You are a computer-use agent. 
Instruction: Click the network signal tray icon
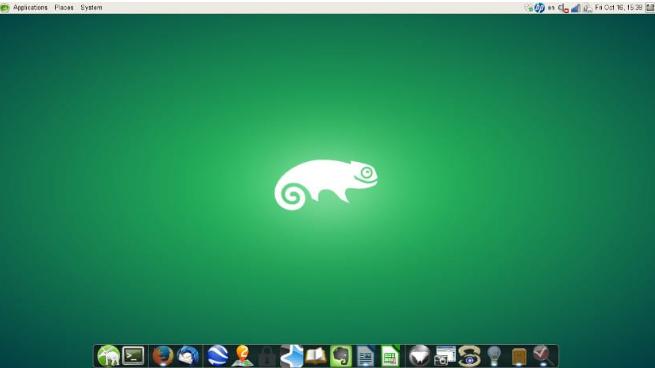576,8
